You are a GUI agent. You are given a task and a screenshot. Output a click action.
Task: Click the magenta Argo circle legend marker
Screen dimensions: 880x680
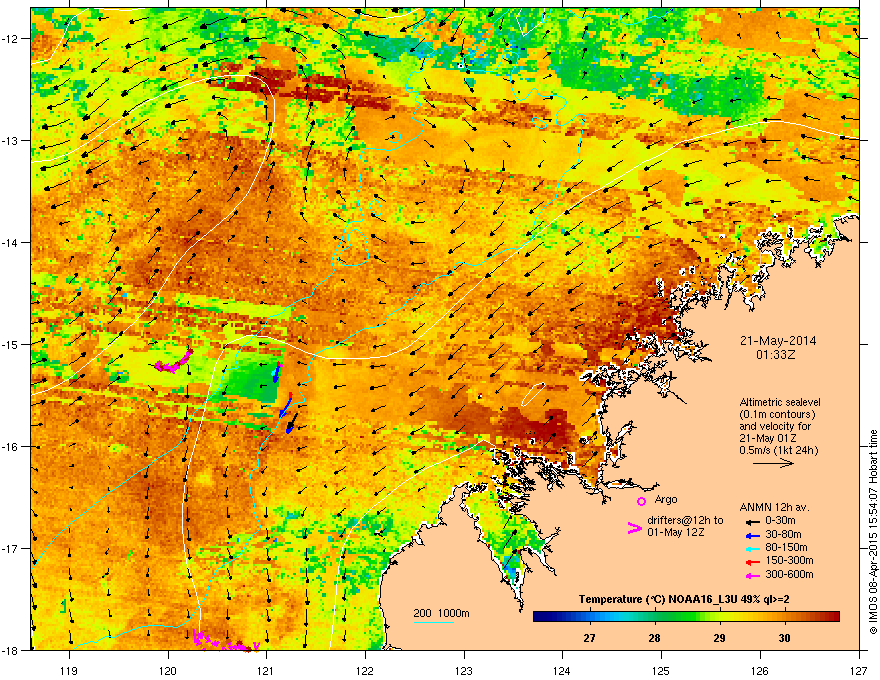click(641, 501)
